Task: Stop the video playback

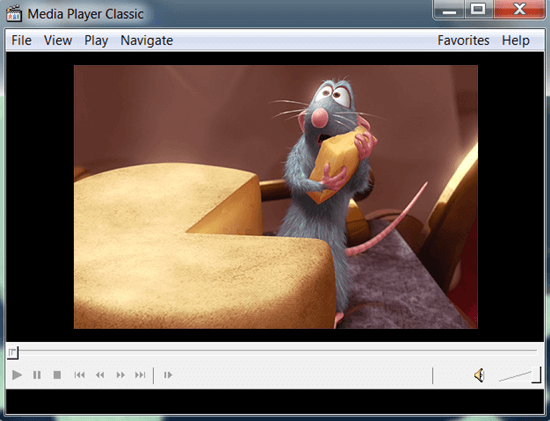Action: click(57, 375)
